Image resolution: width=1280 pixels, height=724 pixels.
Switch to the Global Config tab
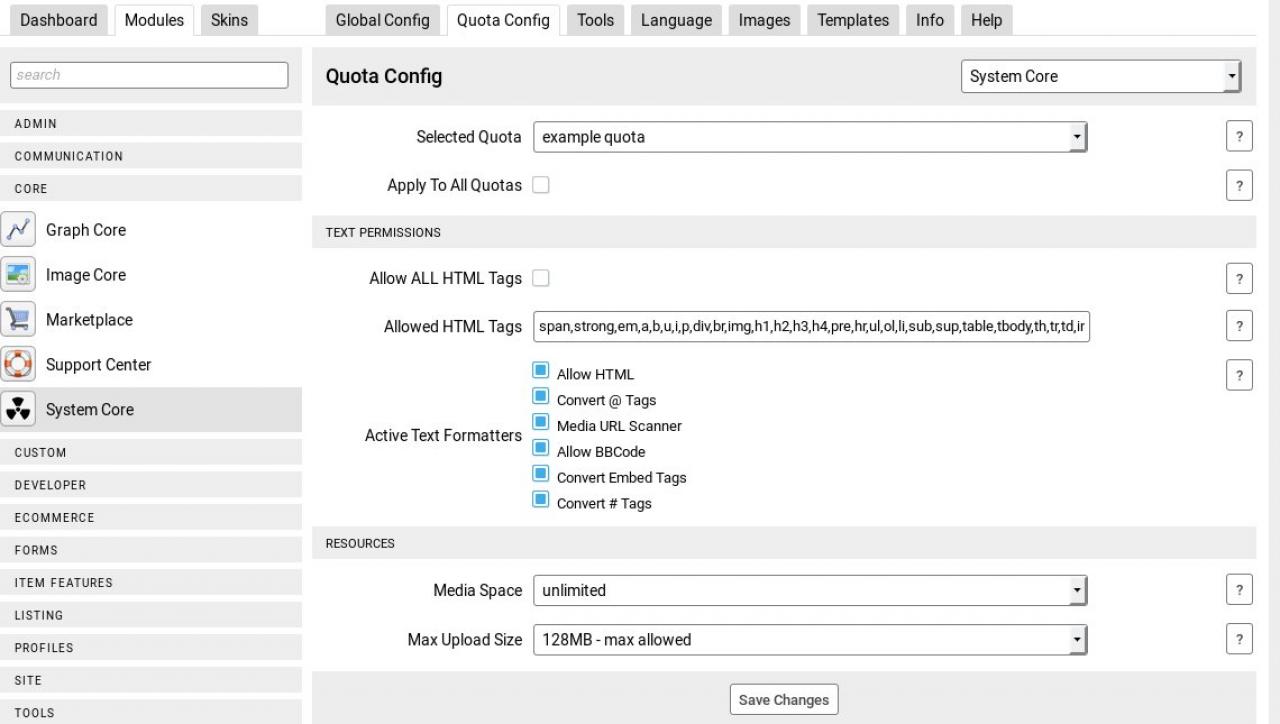pyautogui.click(x=382, y=20)
